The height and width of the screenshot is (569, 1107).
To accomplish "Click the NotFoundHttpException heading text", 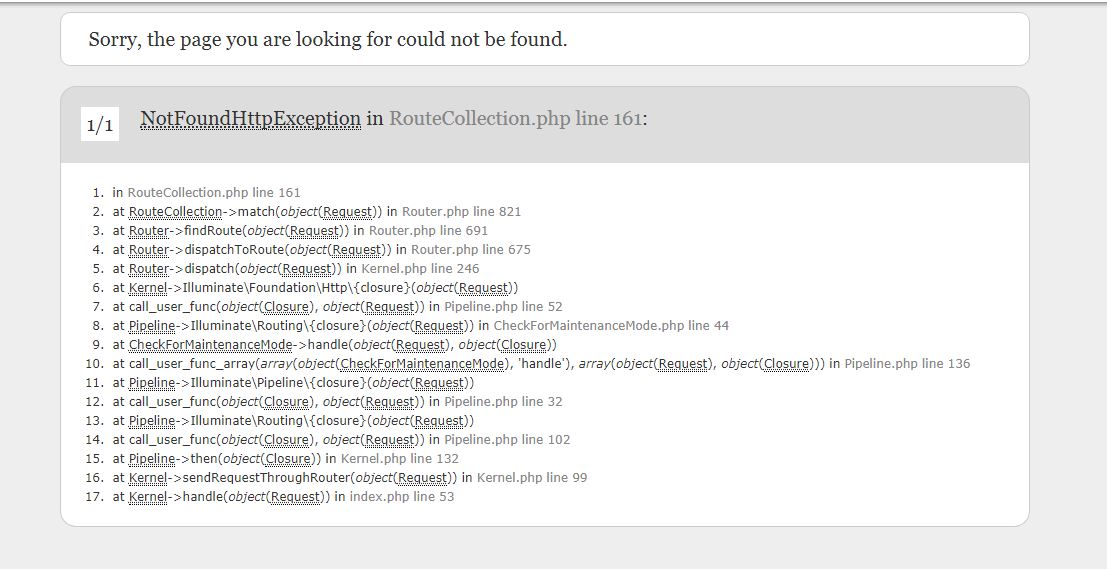I will pos(250,119).
